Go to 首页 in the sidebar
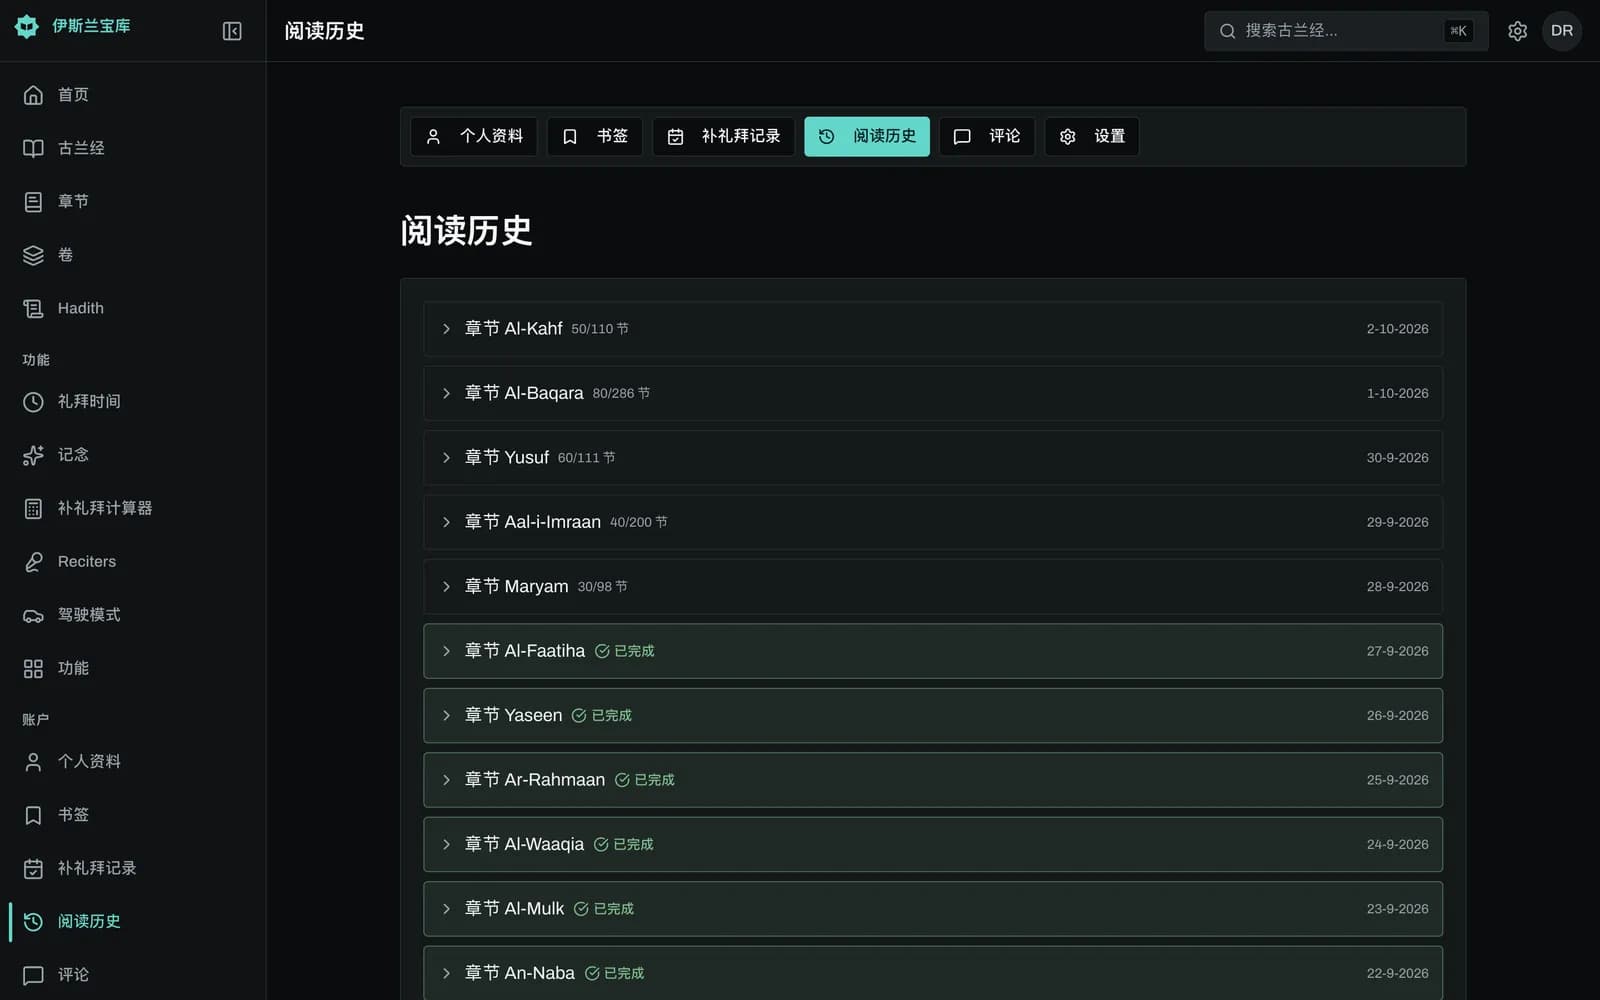Image resolution: width=1600 pixels, height=1000 pixels. [x=133, y=95]
